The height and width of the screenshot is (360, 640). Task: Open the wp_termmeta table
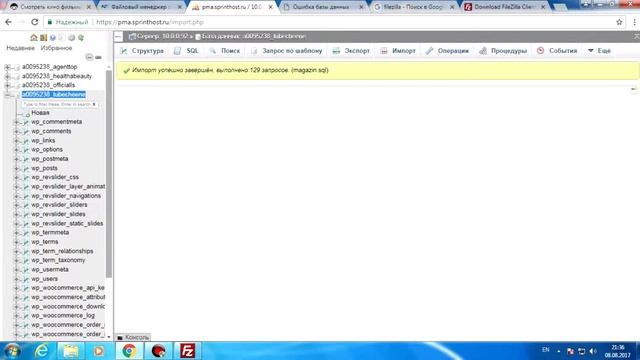(50, 233)
